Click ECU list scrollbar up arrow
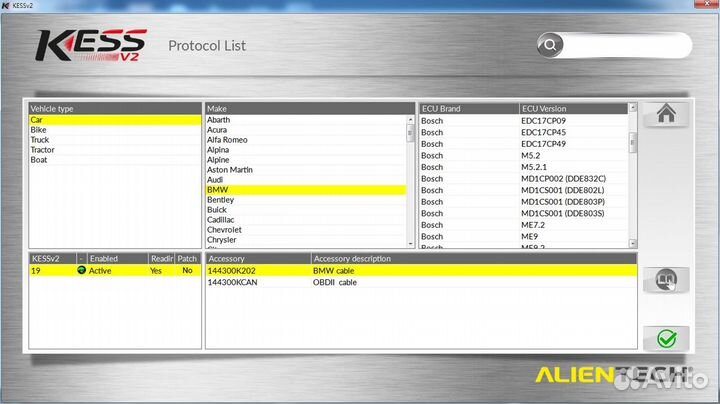720x404 pixels. (633, 107)
